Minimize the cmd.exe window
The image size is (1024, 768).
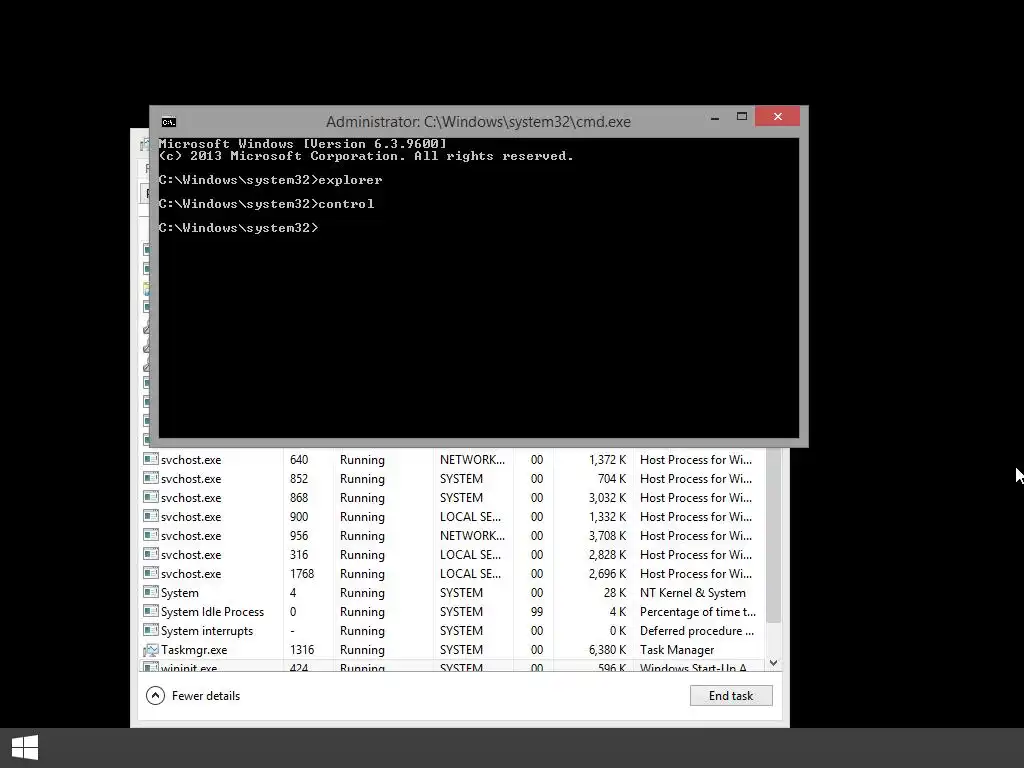point(715,117)
